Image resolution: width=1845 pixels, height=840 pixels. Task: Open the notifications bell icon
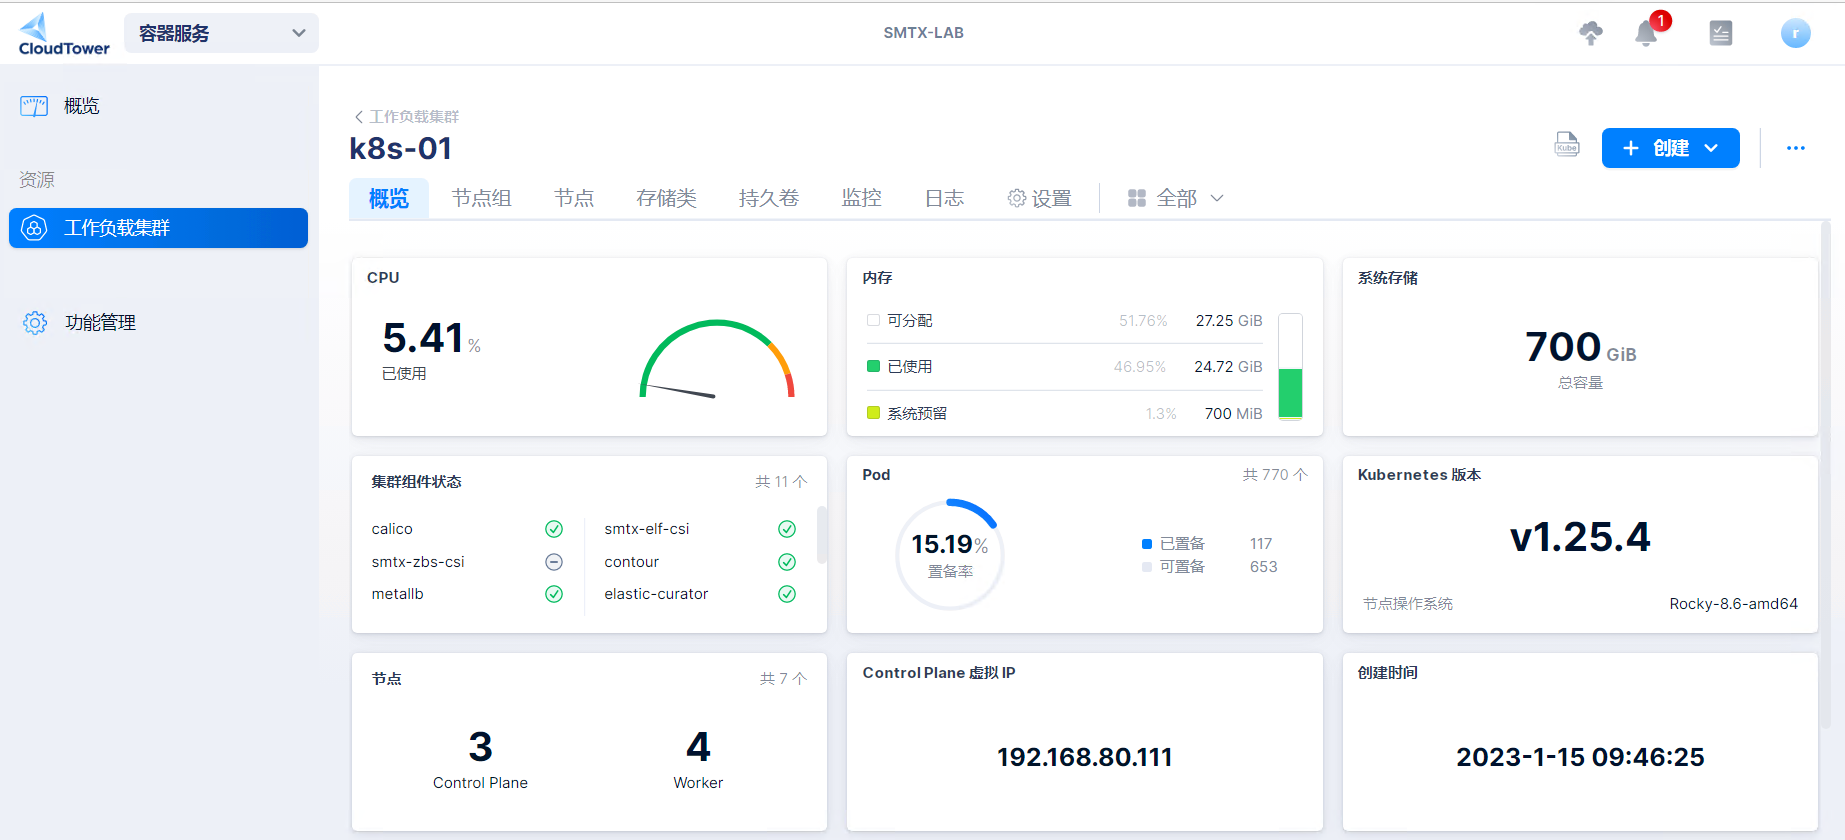[1646, 33]
